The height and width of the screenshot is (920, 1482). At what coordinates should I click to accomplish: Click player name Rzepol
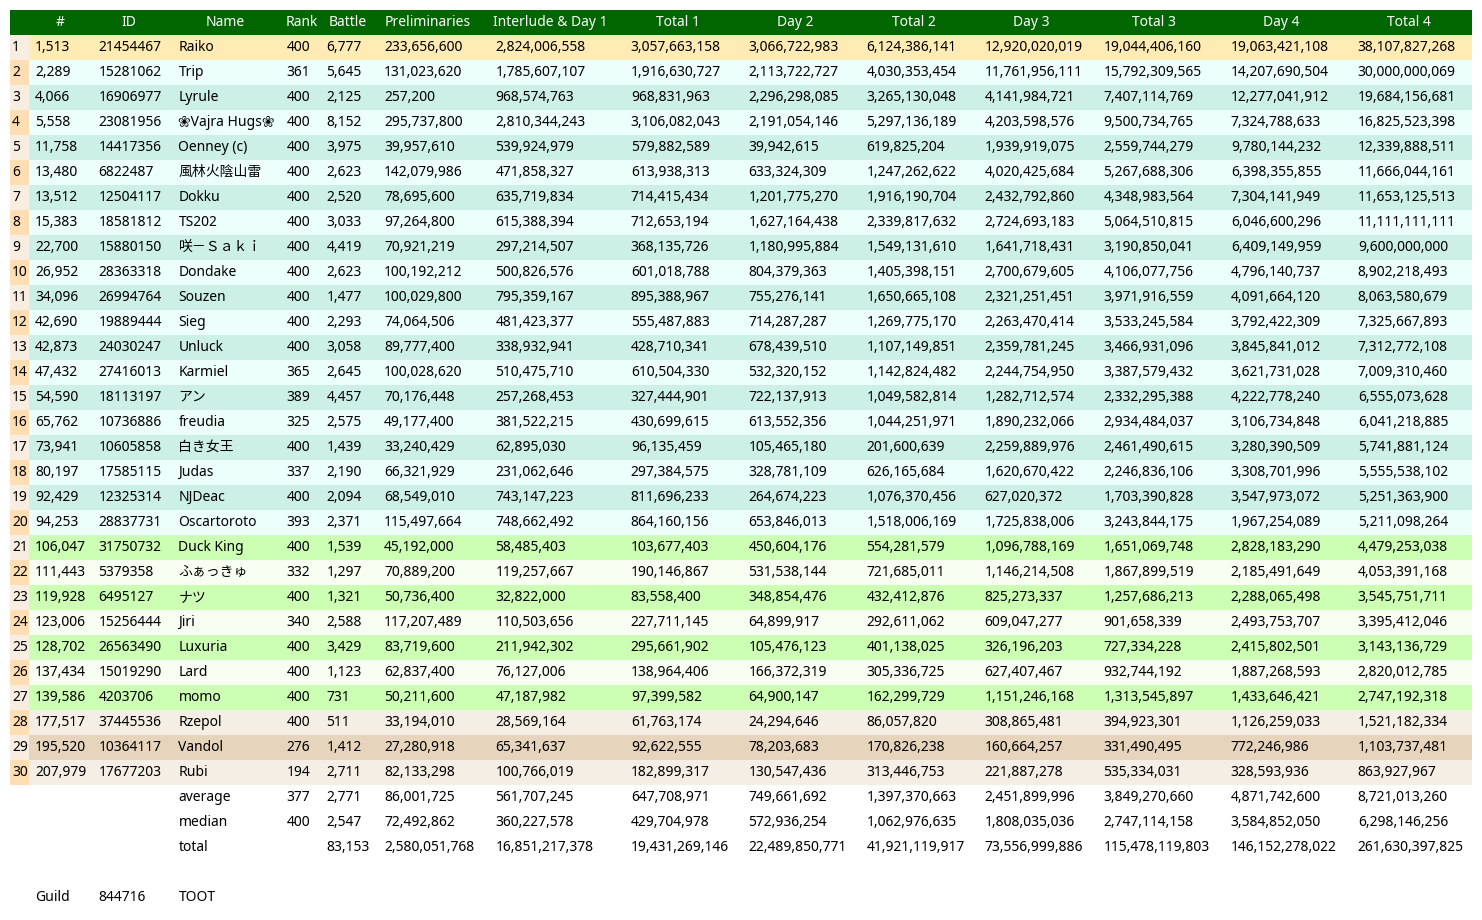[x=200, y=721]
